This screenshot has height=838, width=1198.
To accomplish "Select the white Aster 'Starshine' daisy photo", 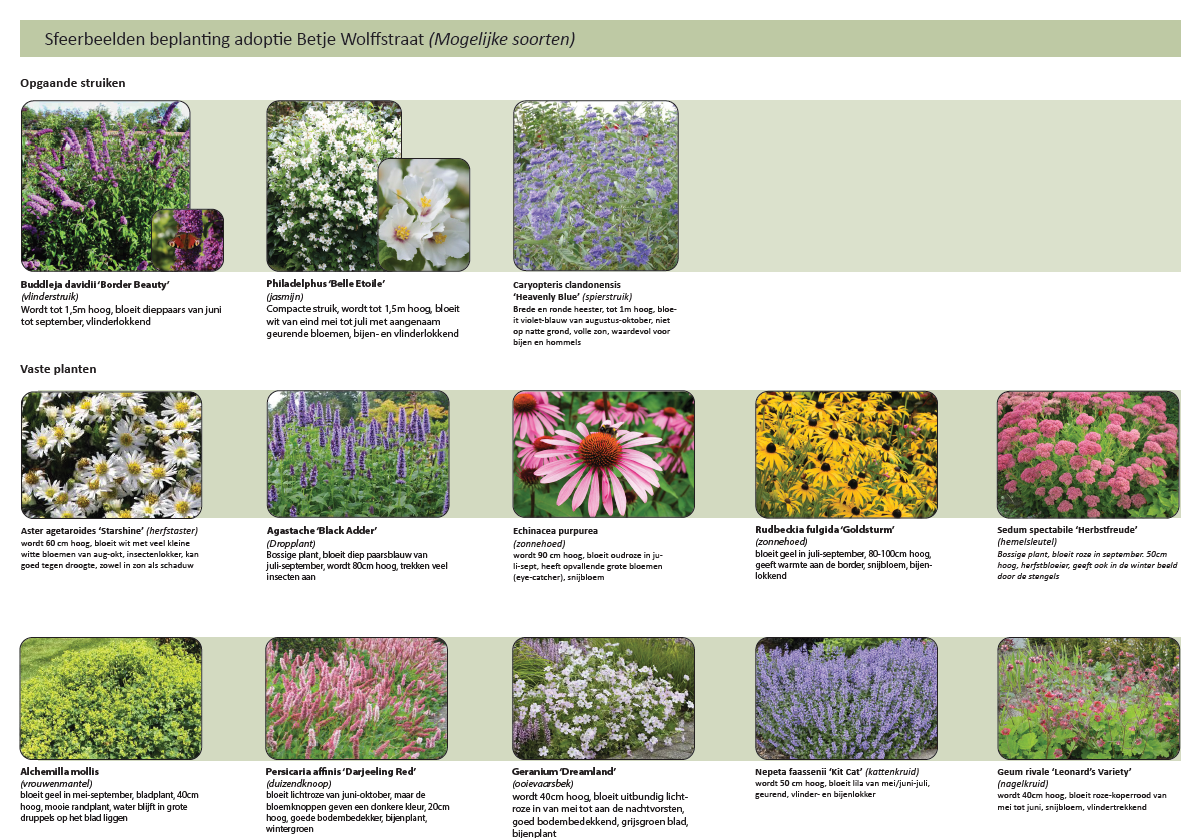I will 111,454.
